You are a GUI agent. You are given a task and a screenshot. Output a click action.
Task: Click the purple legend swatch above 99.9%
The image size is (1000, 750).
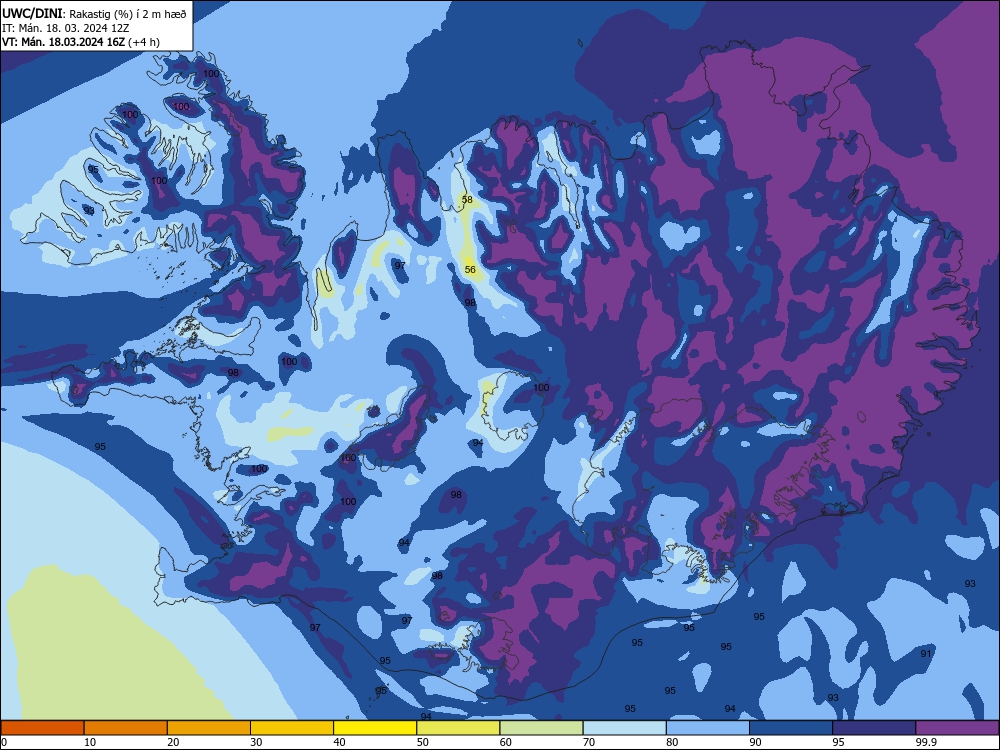[x=957, y=728]
